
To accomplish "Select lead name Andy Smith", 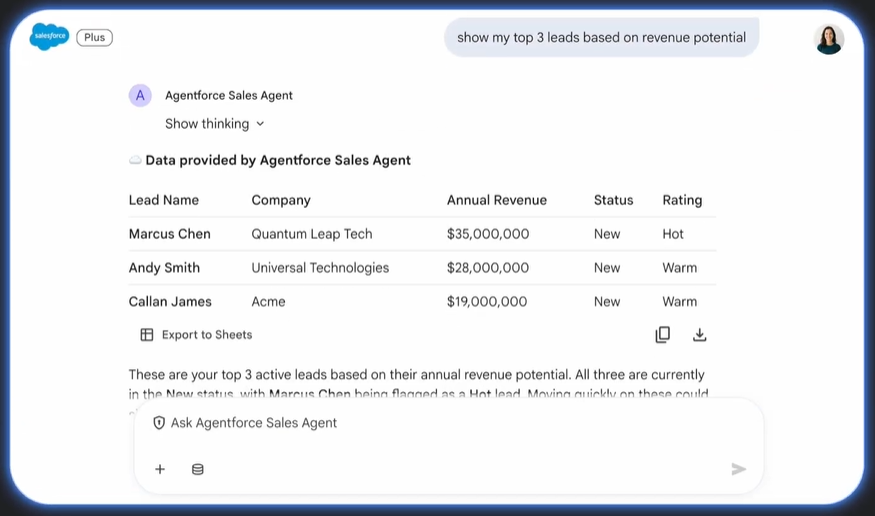I will click(164, 268).
